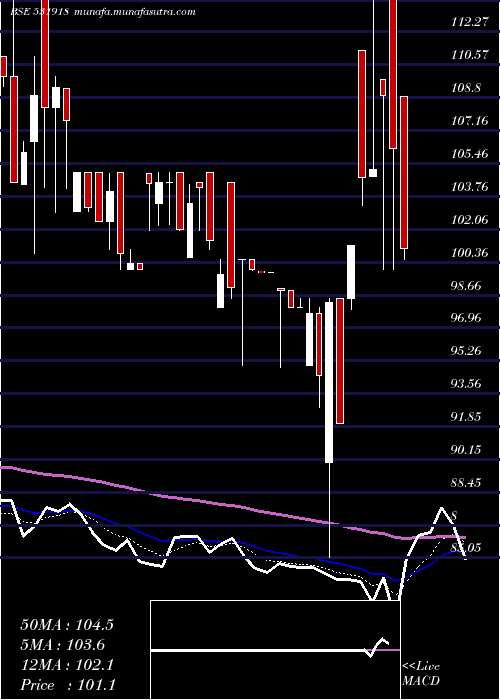
Task: Click the BSE 531918 symbol label
Action: [x=39, y=12]
